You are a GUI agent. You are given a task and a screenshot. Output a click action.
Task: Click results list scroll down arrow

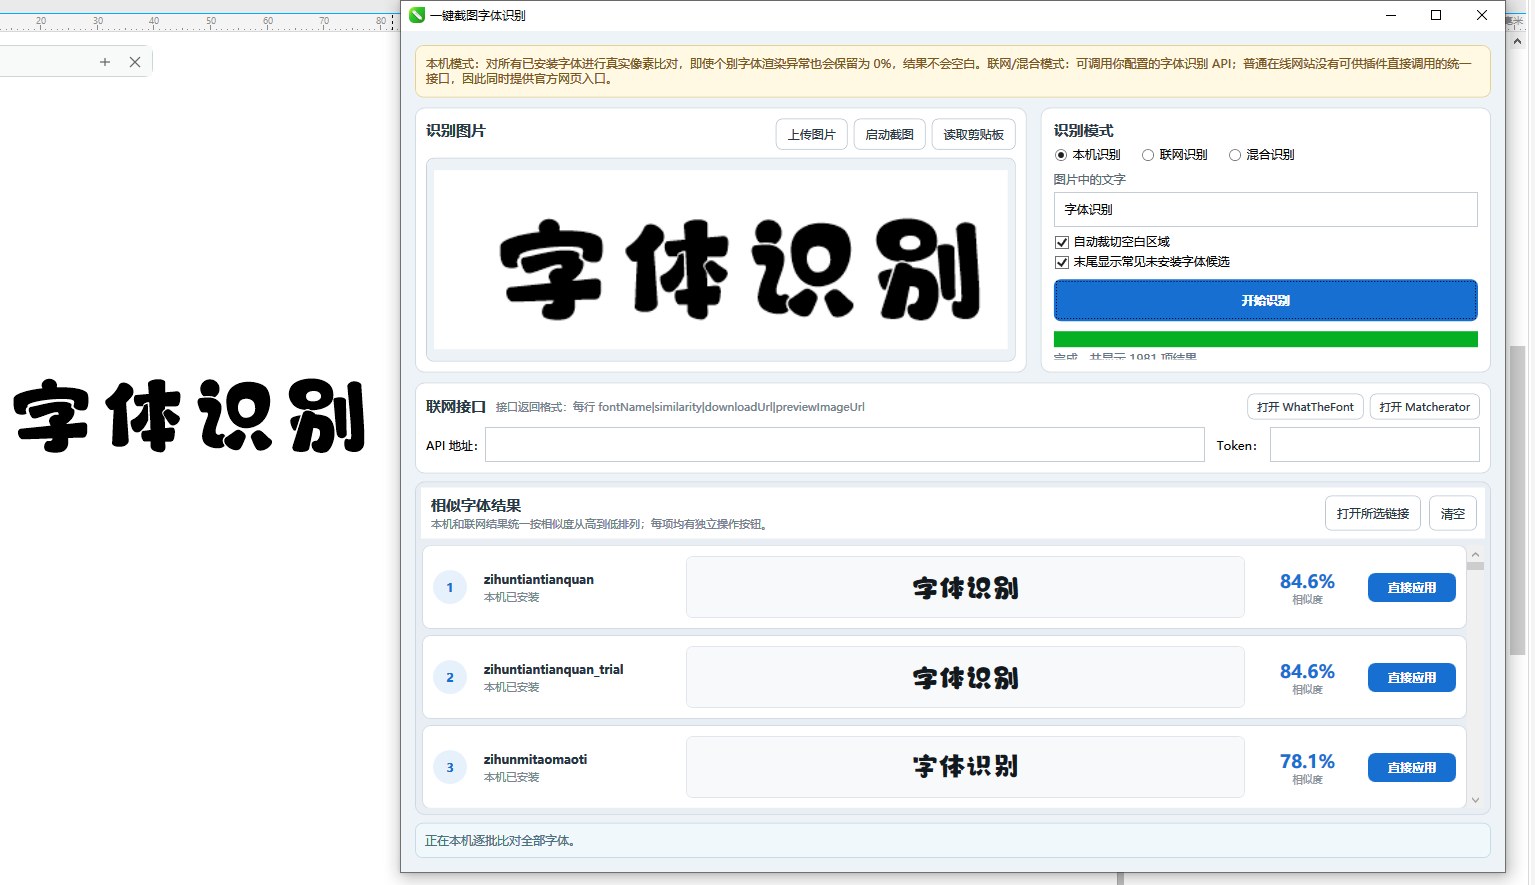point(1475,800)
